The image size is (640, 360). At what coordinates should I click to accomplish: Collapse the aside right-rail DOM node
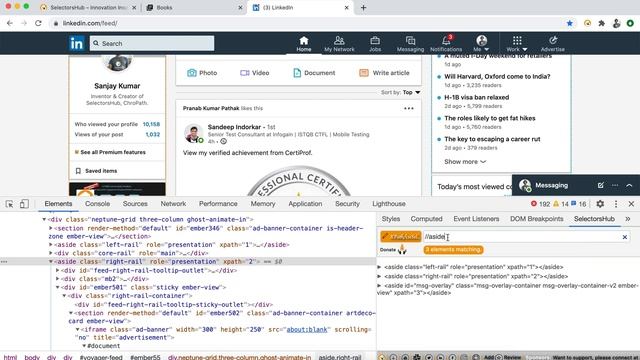pos(51,261)
